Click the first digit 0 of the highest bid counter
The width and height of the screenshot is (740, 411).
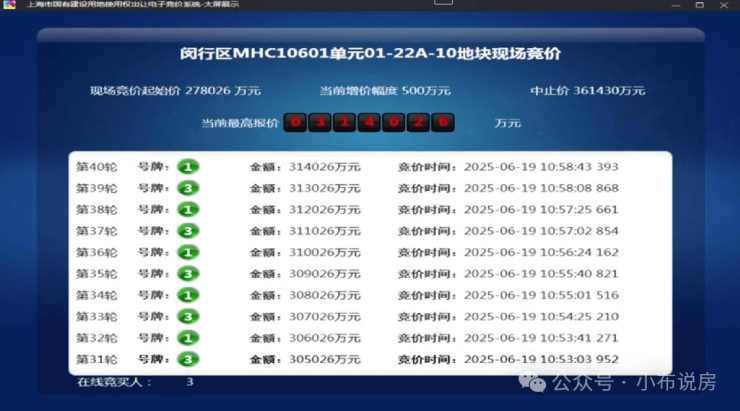tap(295, 122)
